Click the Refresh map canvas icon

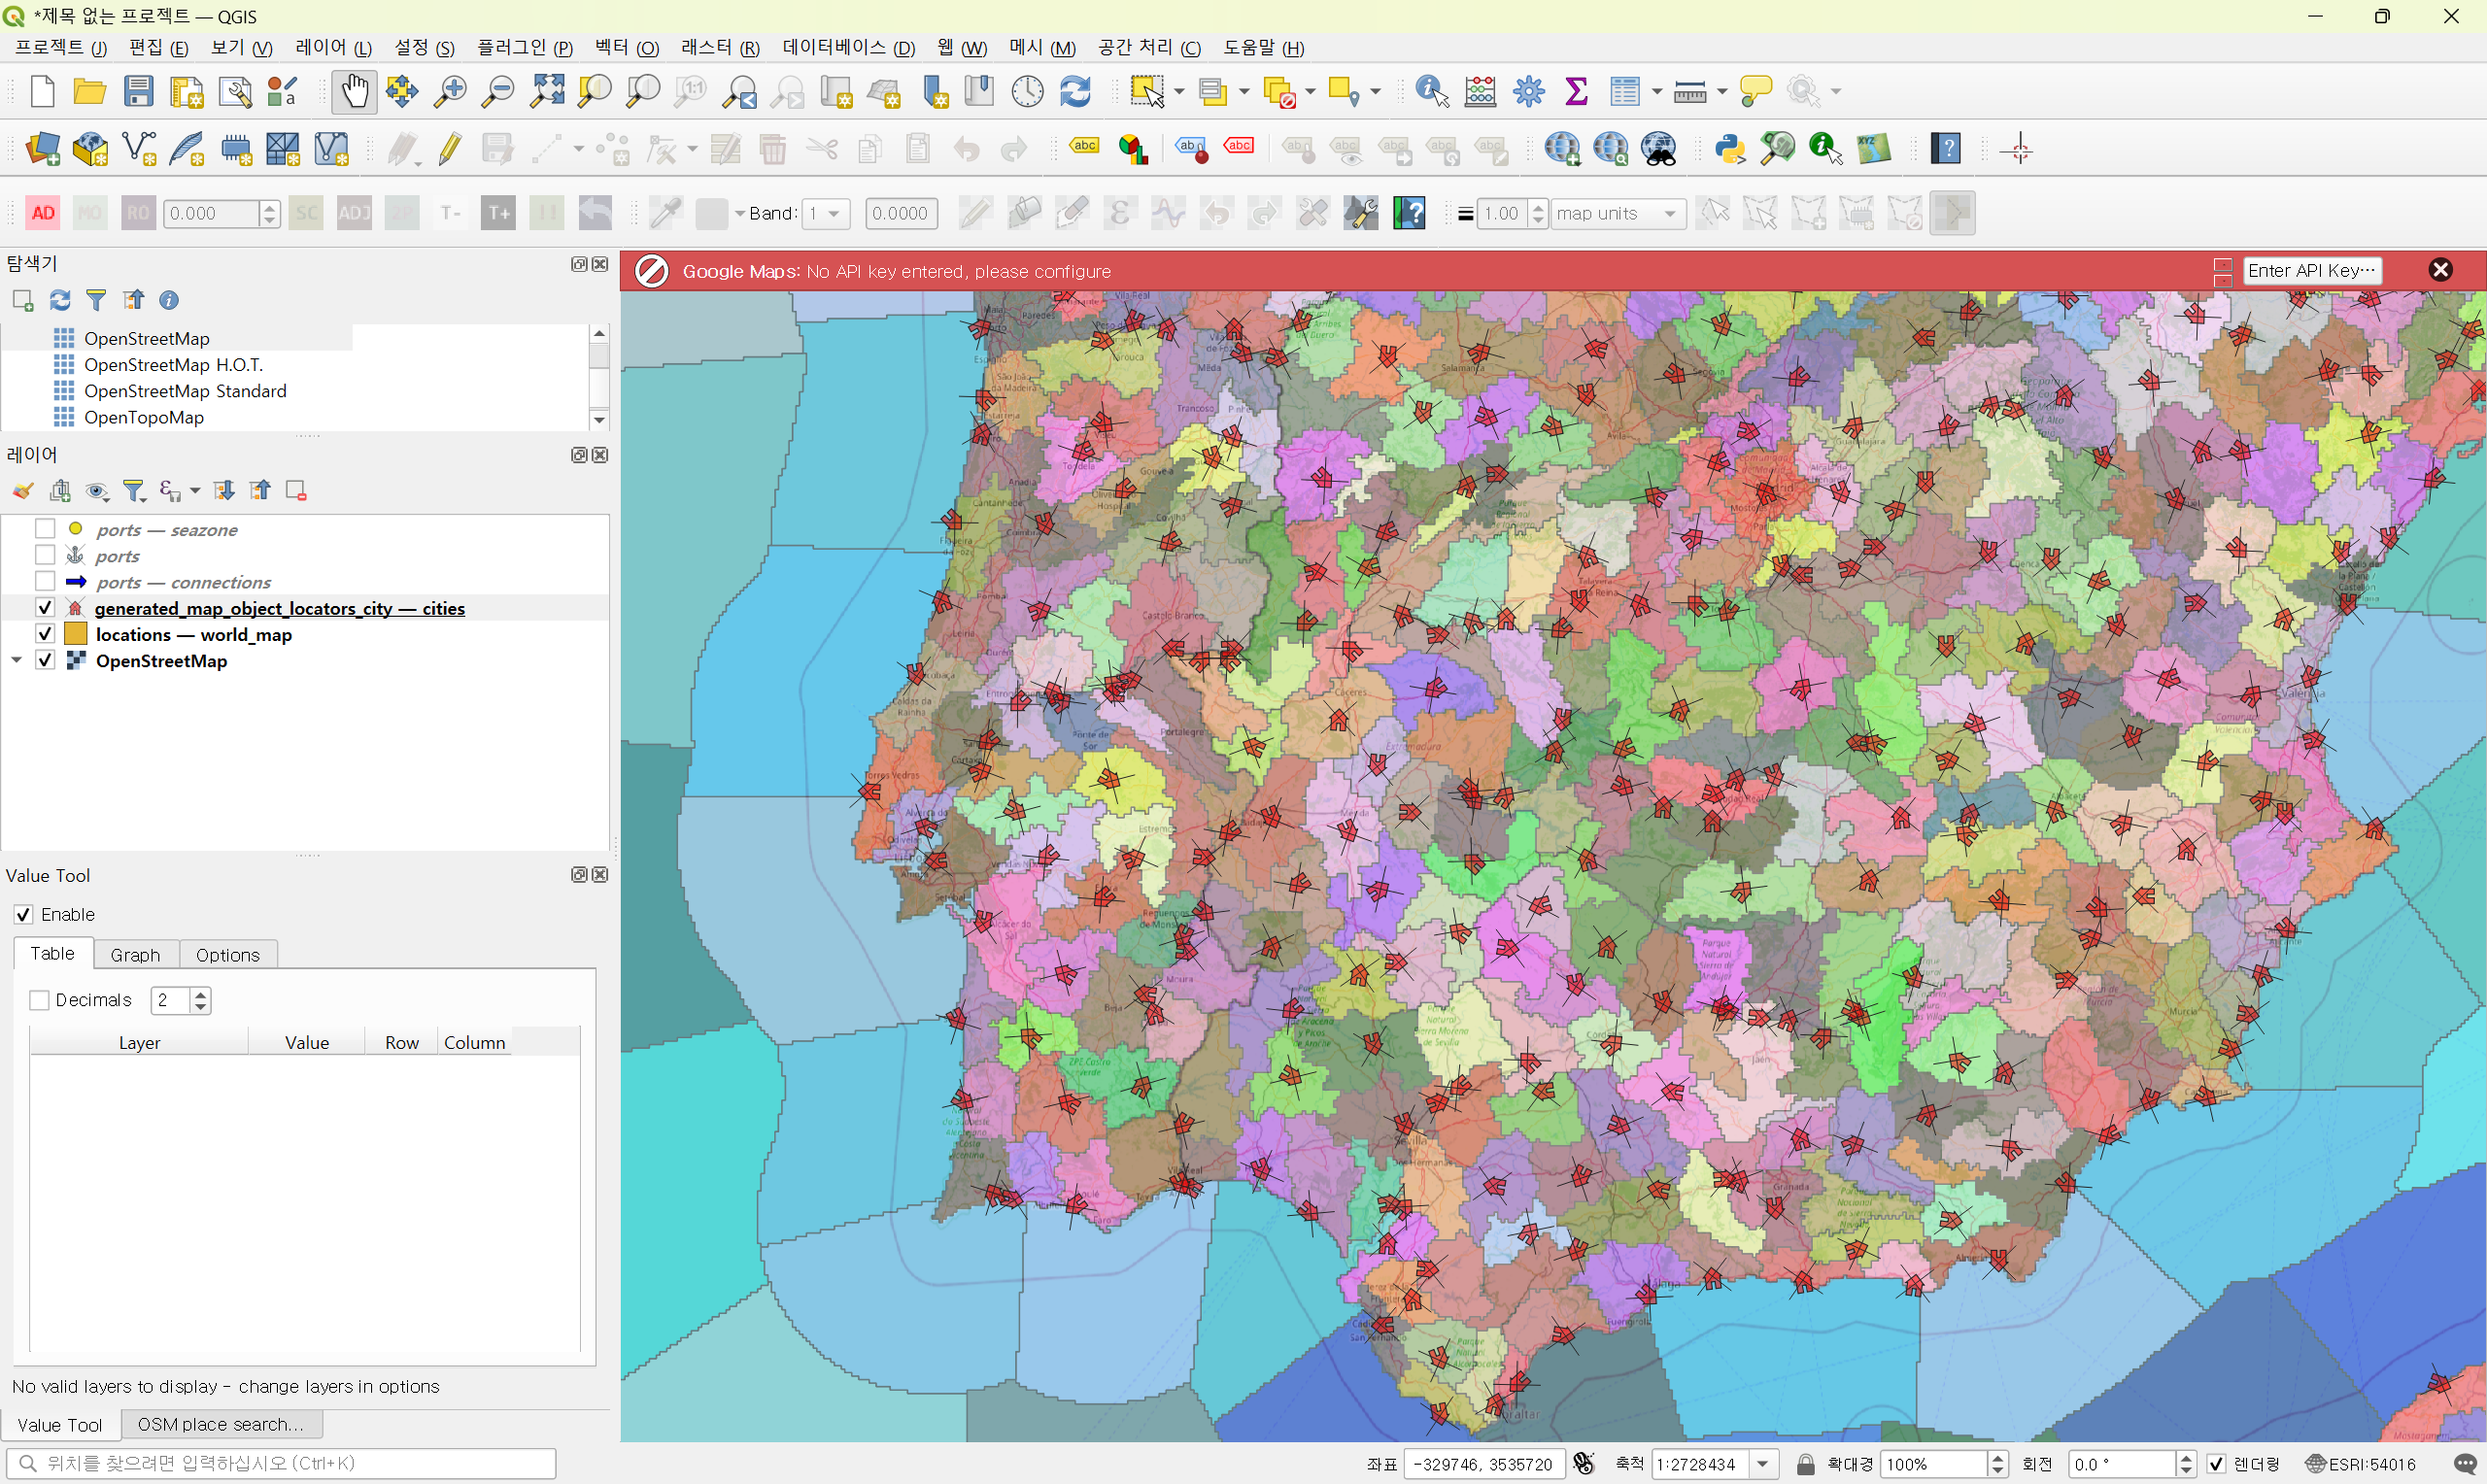click(x=1075, y=92)
